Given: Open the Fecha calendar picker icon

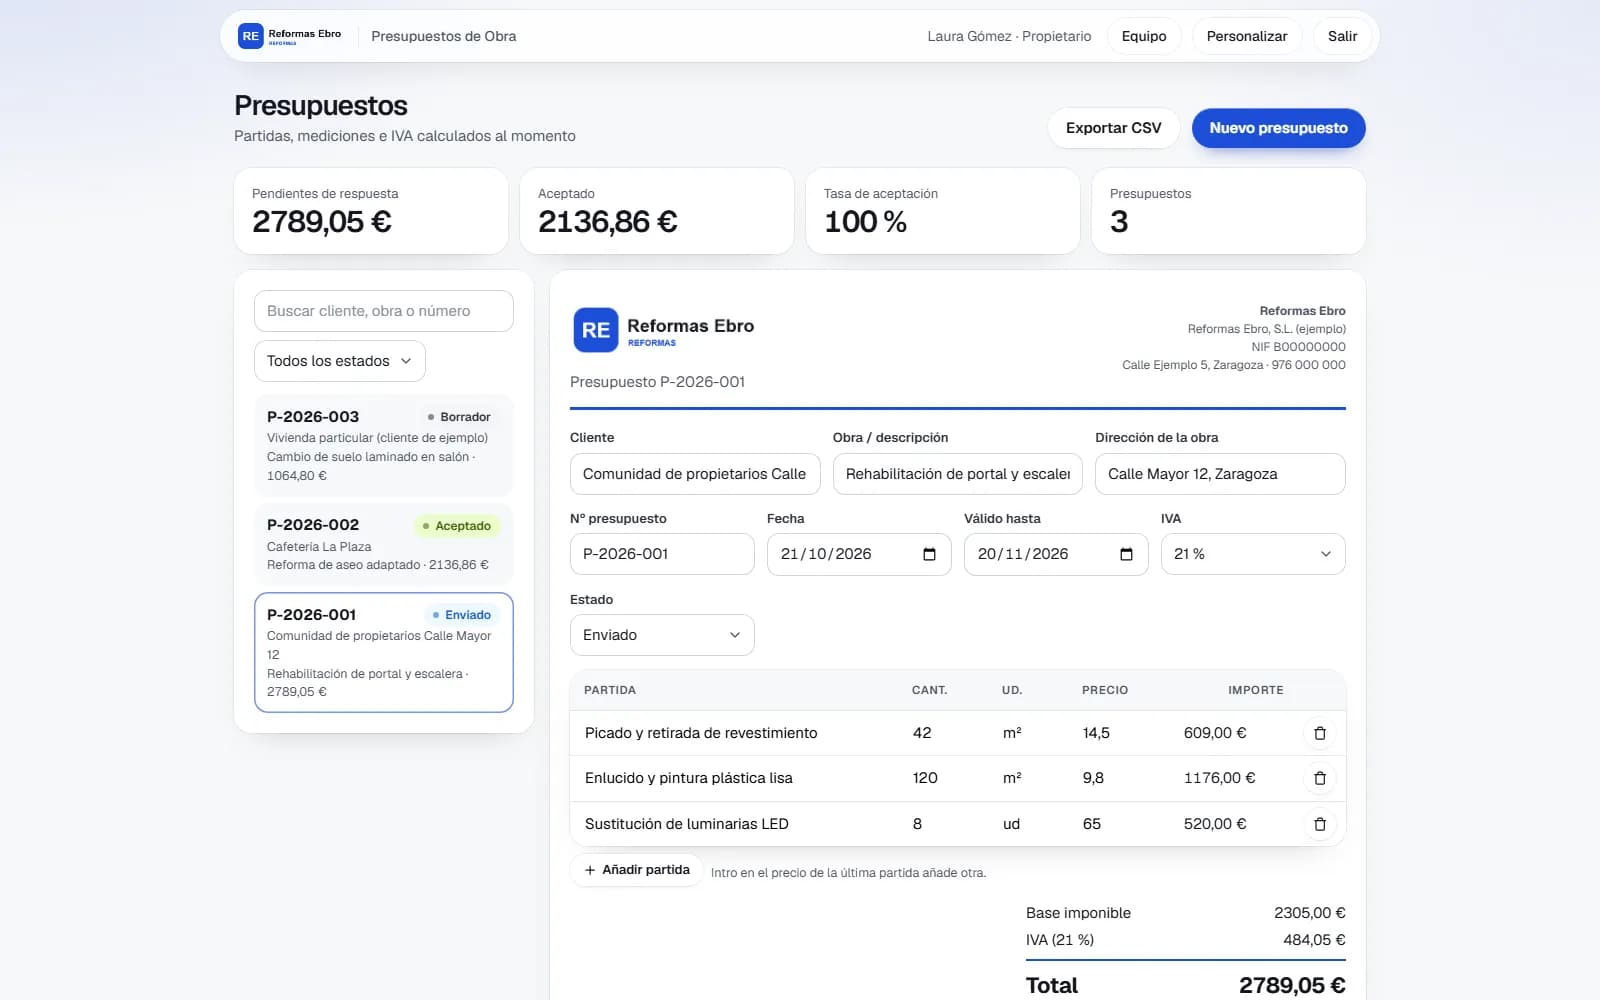Looking at the screenshot, I should click(x=929, y=554).
